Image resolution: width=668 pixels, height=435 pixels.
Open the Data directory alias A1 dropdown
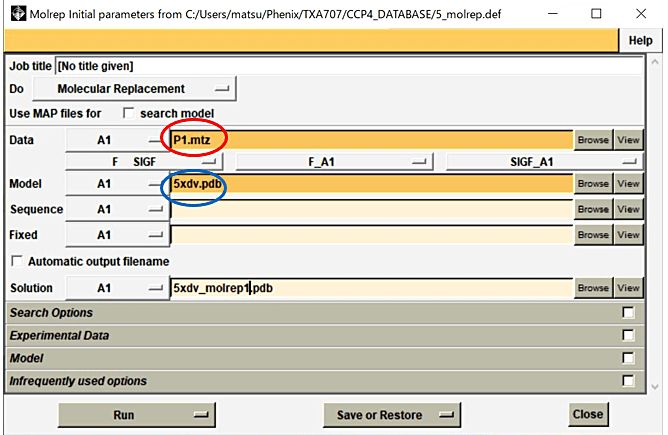pos(117,140)
